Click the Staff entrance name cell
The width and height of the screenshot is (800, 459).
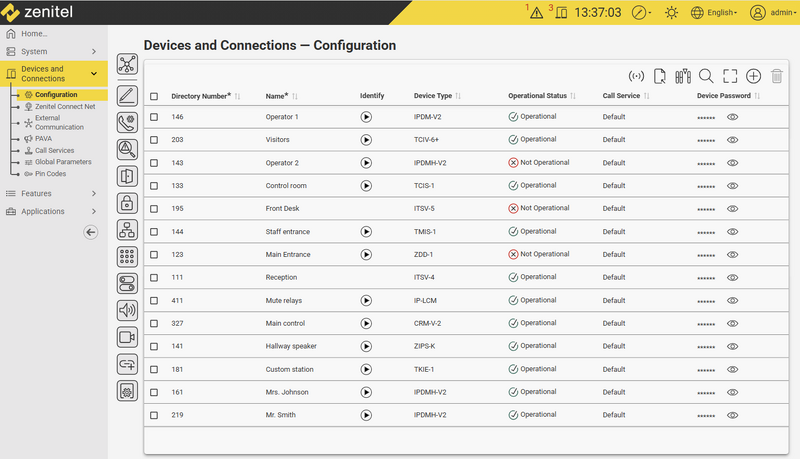288,232
